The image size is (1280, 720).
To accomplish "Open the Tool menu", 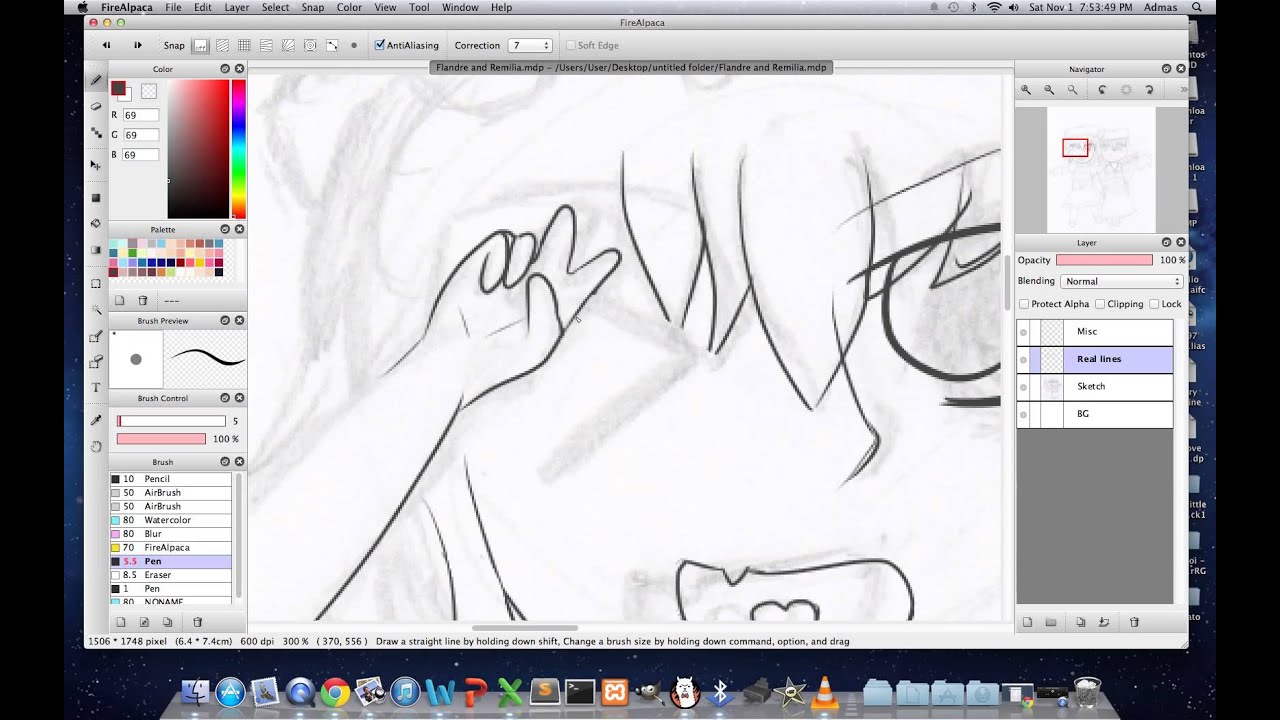I will coord(419,7).
